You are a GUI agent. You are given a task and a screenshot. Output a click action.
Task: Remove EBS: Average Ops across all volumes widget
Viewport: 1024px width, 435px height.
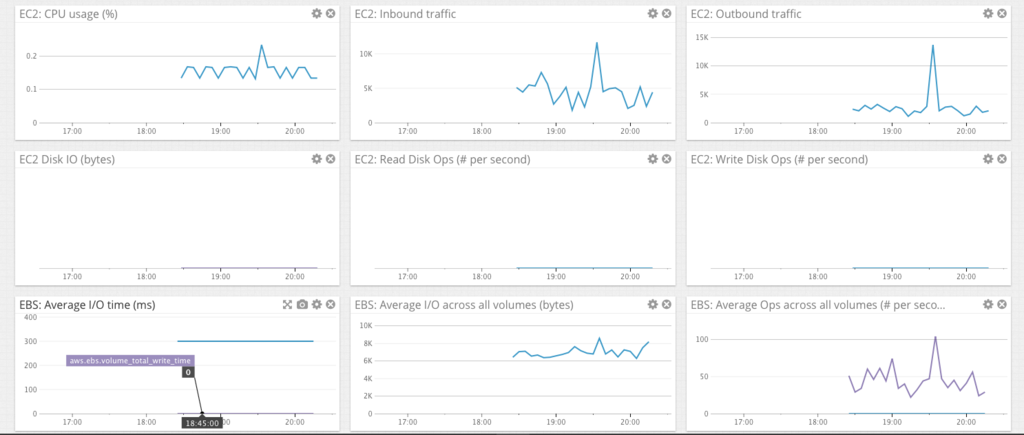pos(1002,304)
